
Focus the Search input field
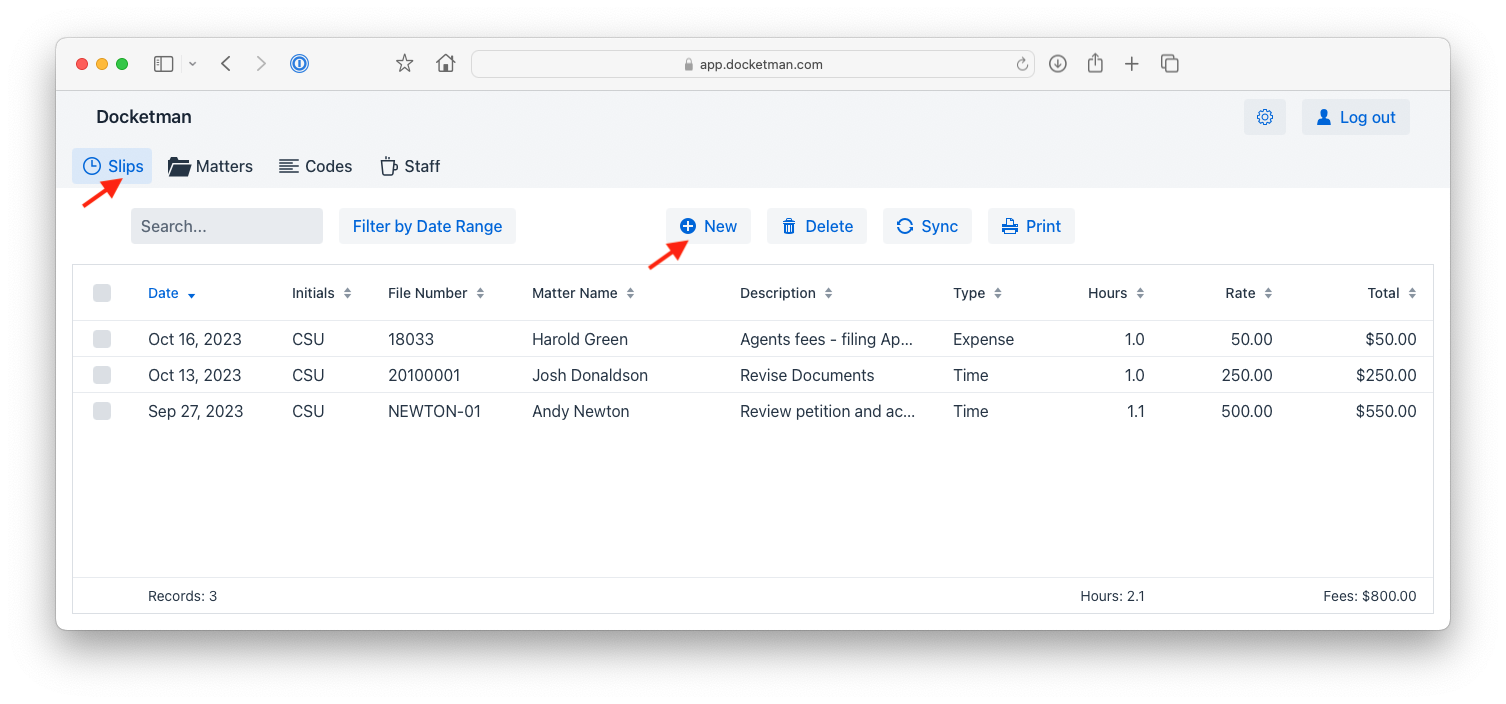(227, 226)
